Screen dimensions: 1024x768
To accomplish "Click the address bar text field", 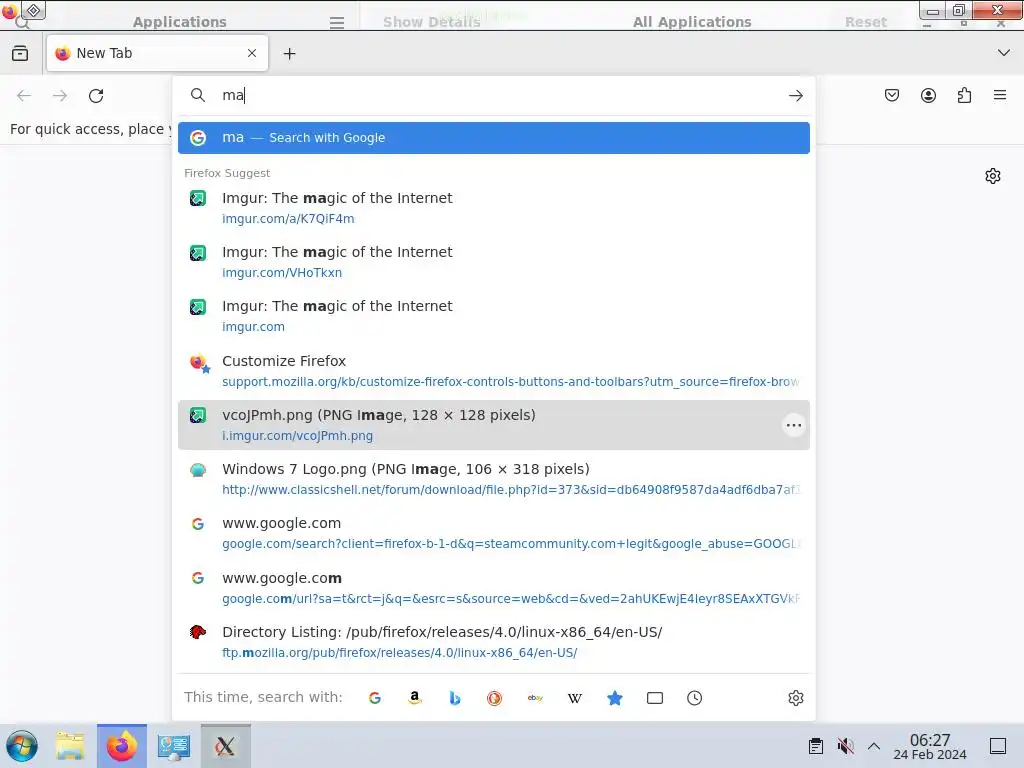I will coord(496,95).
